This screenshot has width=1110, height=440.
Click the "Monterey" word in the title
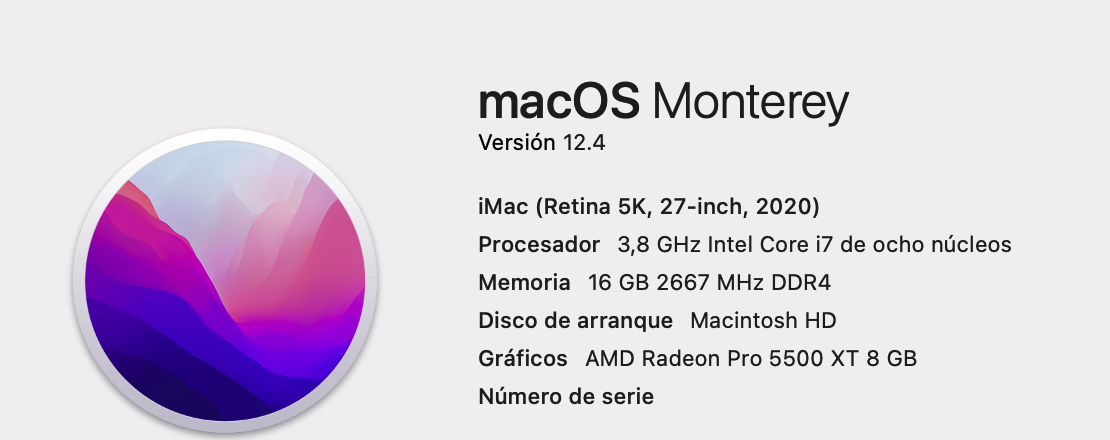point(751,102)
